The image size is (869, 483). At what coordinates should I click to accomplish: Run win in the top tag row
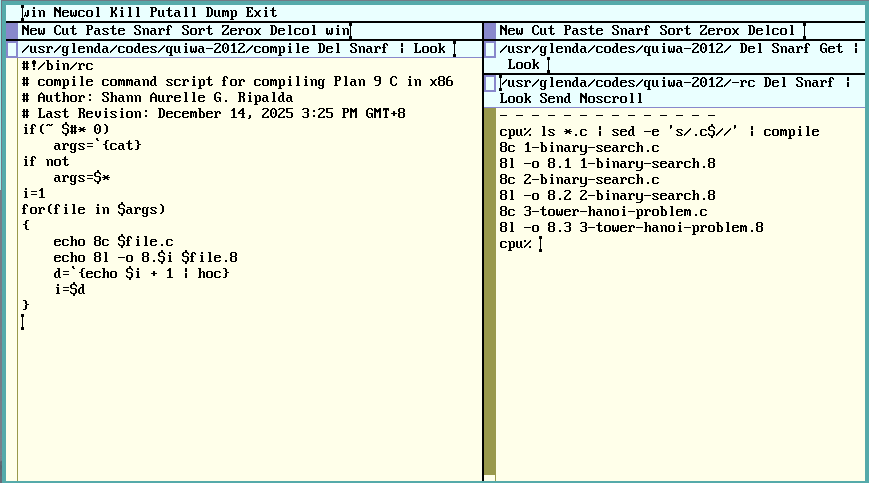click(33, 12)
